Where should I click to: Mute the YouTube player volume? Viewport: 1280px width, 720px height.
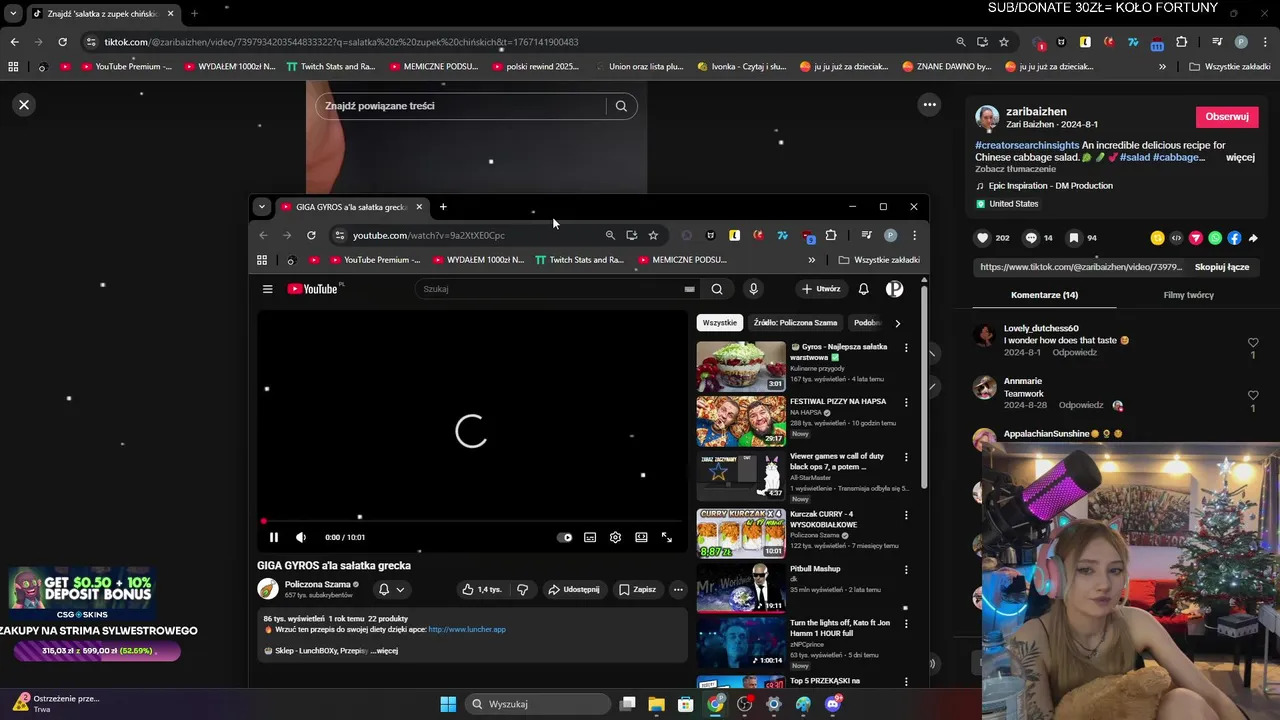pos(301,537)
